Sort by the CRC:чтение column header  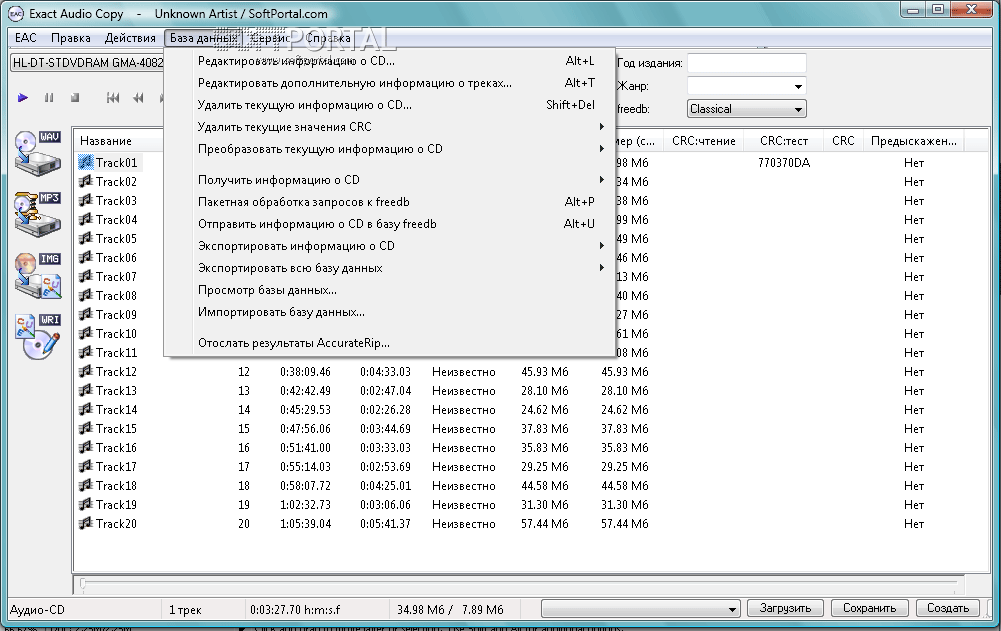tap(704, 141)
